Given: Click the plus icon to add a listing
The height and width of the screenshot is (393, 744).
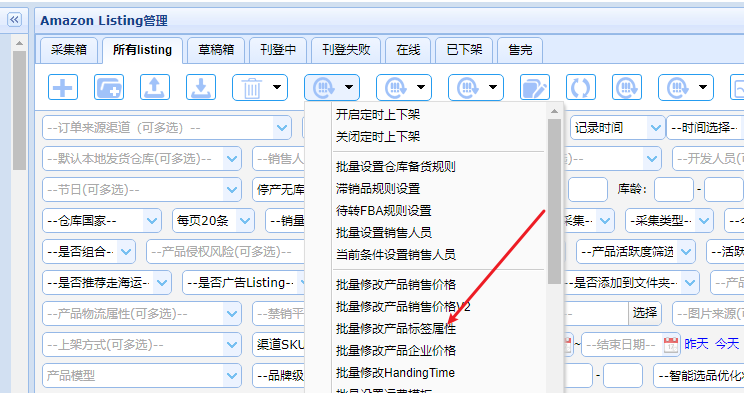Looking at the screenshot, I should coord(63,87).
